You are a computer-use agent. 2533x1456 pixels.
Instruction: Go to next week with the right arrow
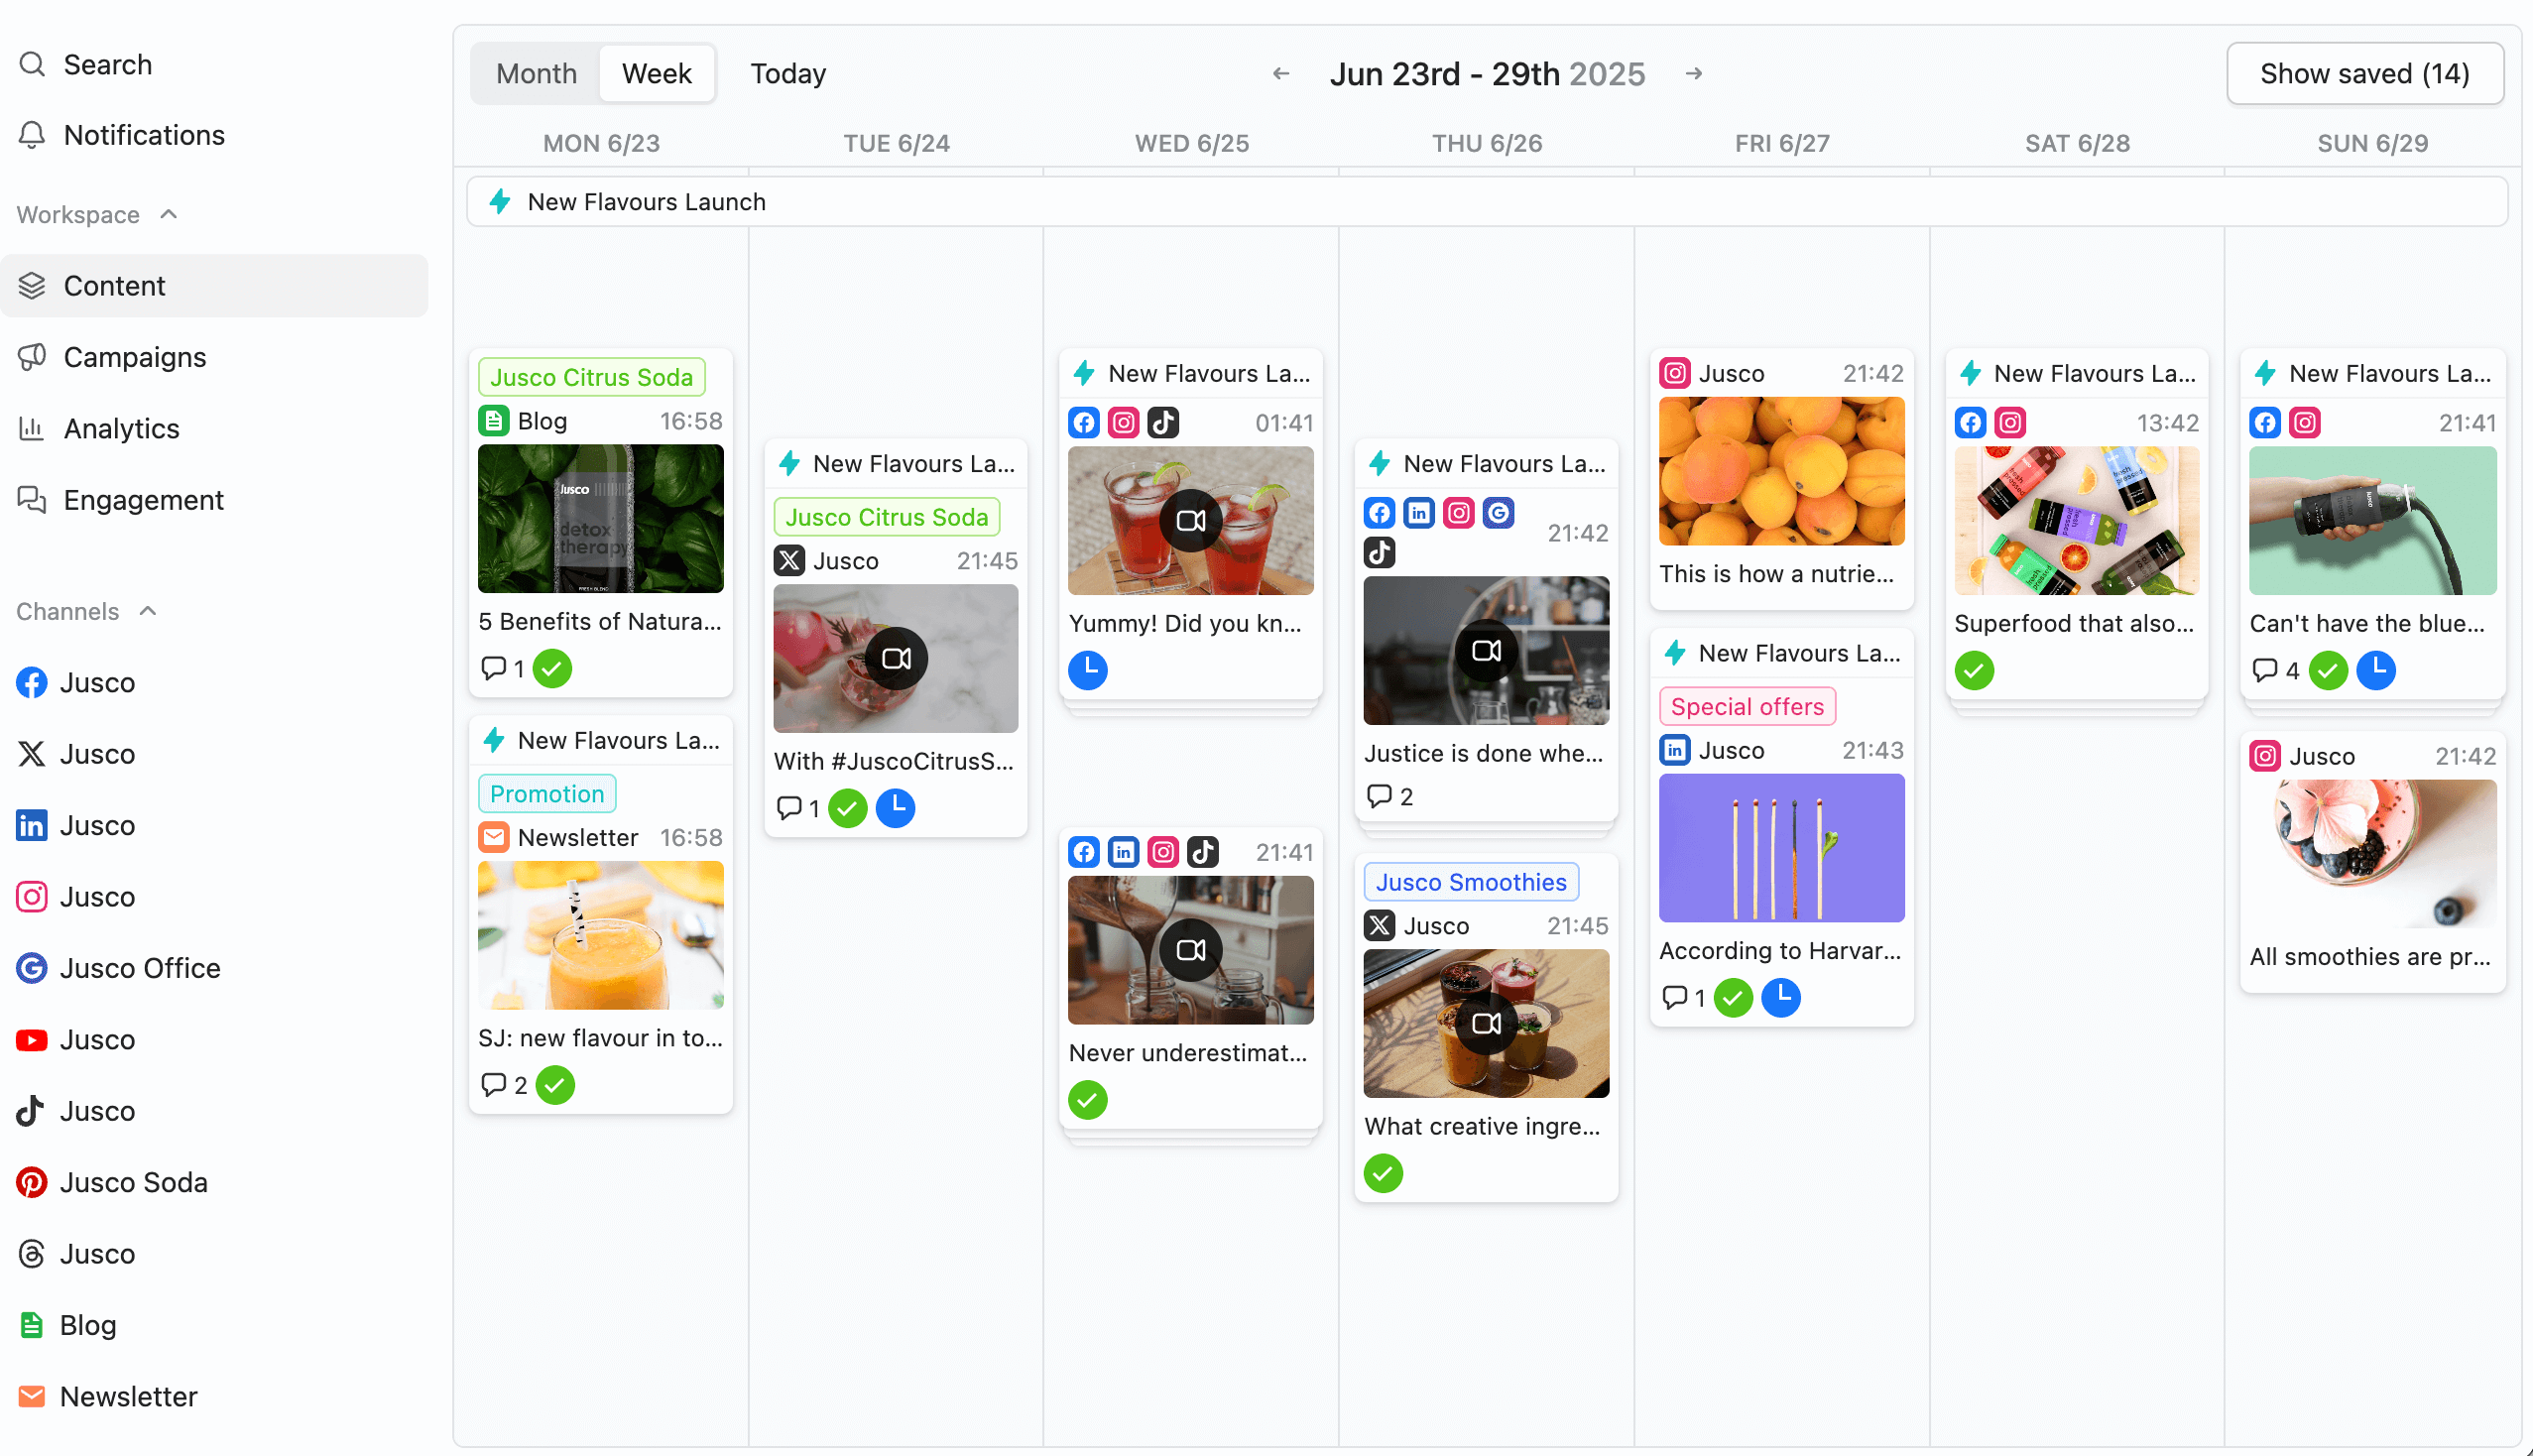click(x=1694, y=73)
